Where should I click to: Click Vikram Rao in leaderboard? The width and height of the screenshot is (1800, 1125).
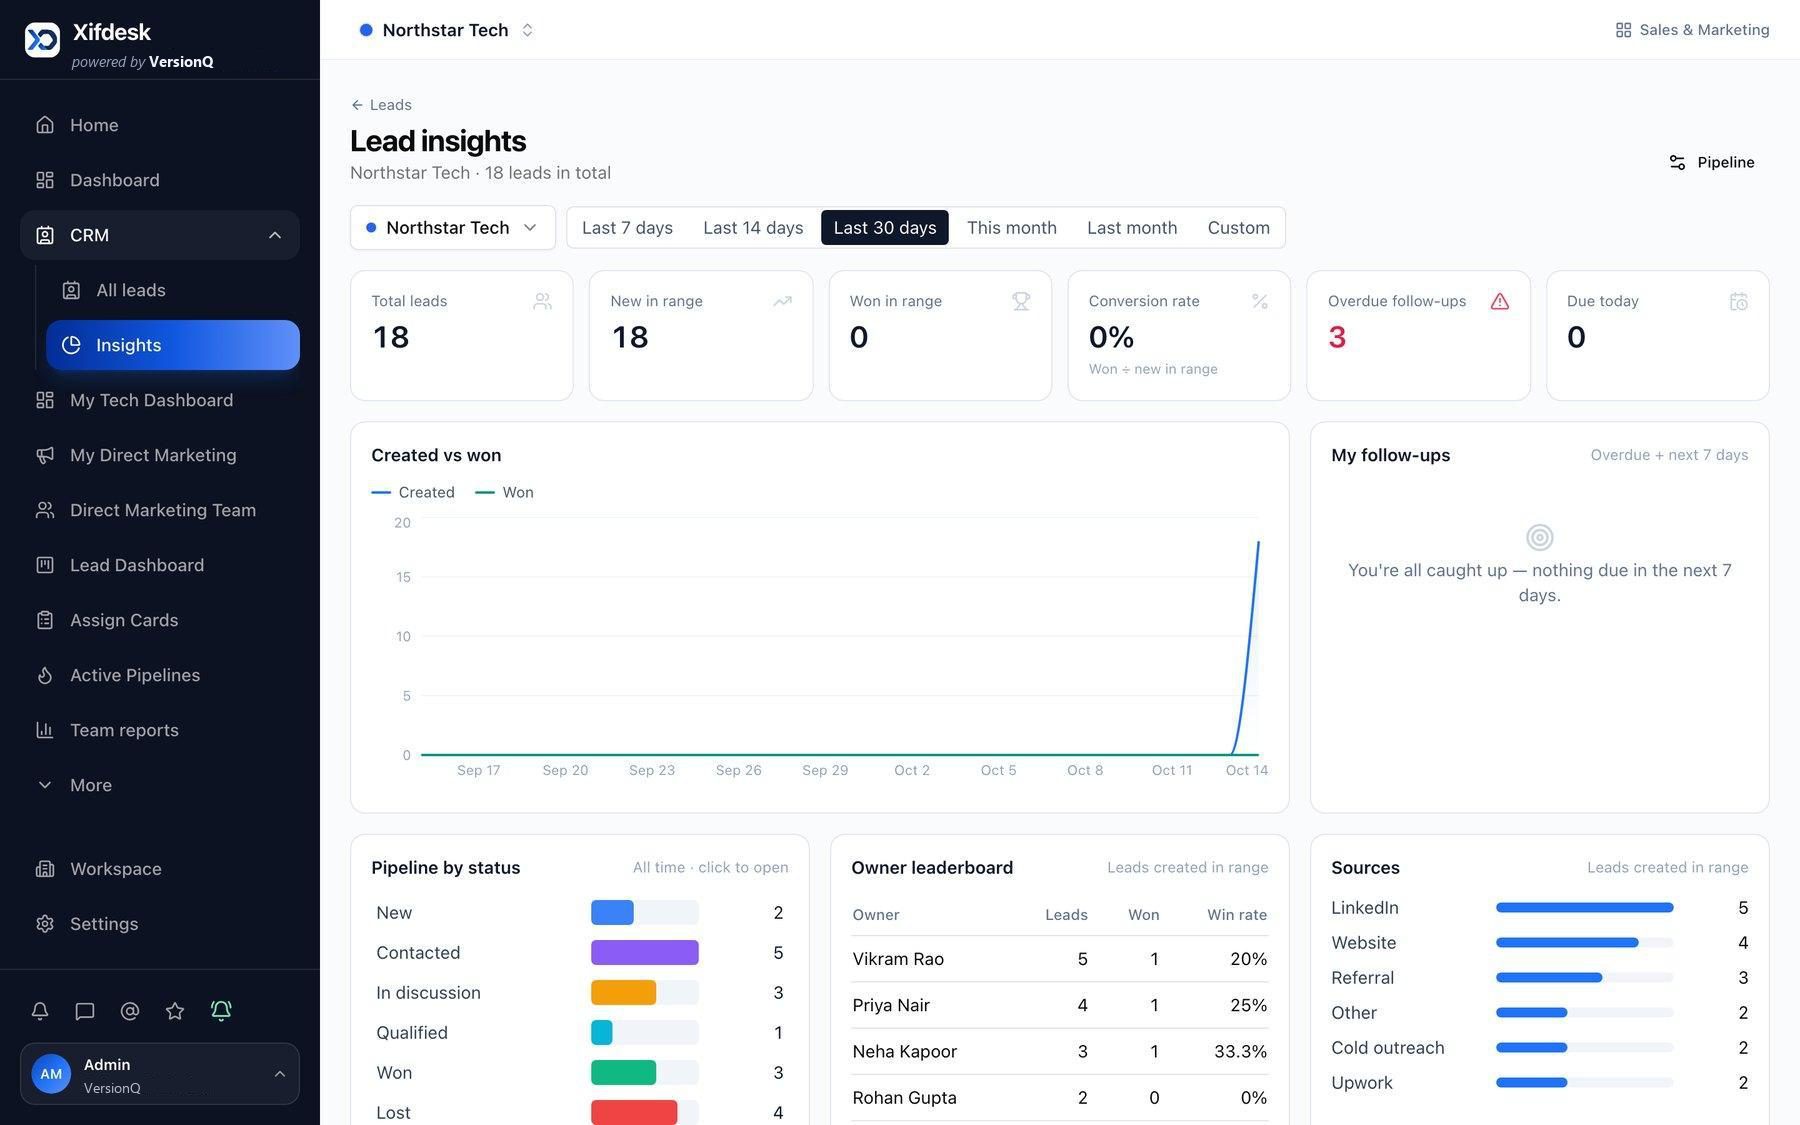[898, 959]
